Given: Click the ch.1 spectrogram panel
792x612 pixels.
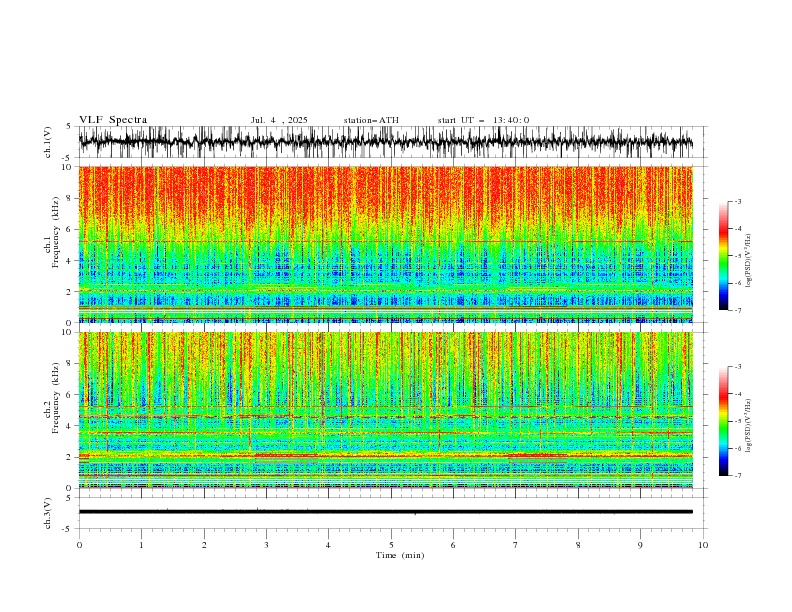Looking at the screenshot, I should tap(385, 244).
